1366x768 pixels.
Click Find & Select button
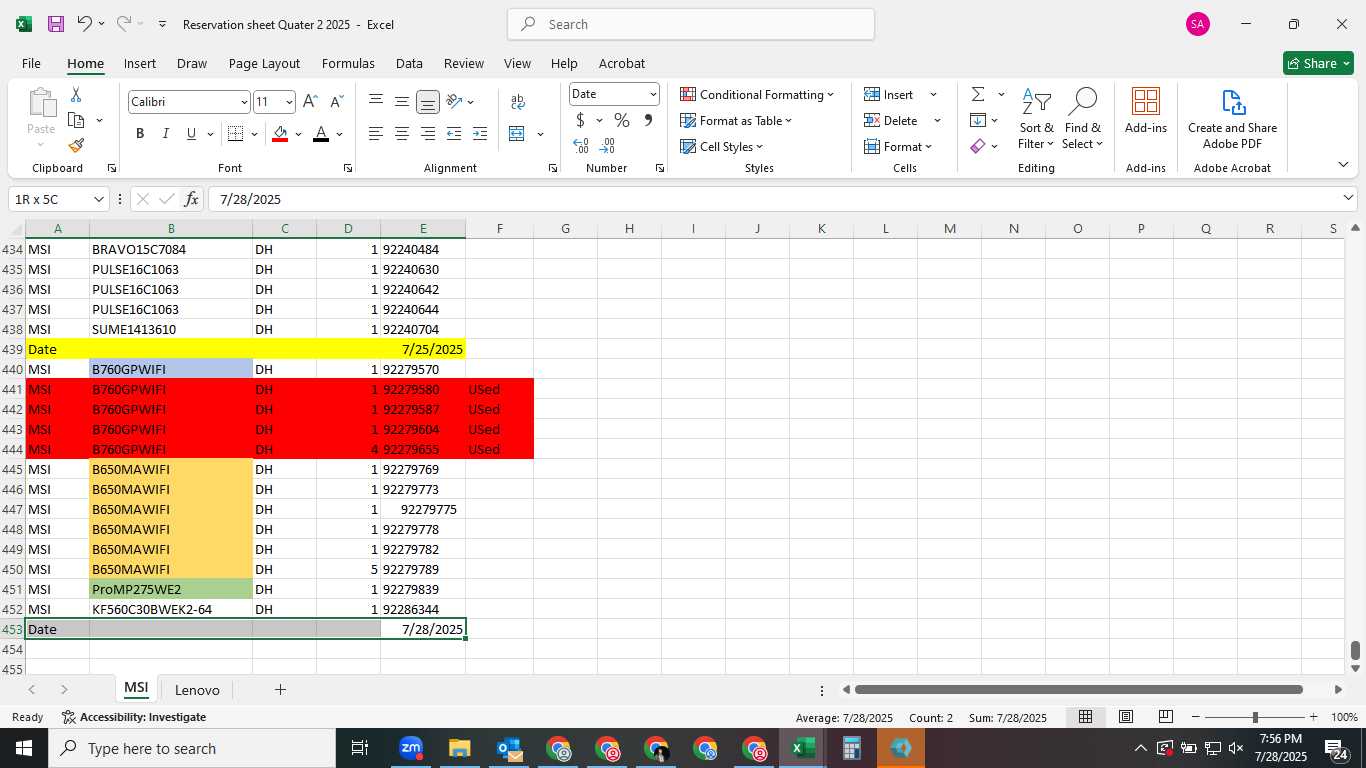coord(1083,118)
